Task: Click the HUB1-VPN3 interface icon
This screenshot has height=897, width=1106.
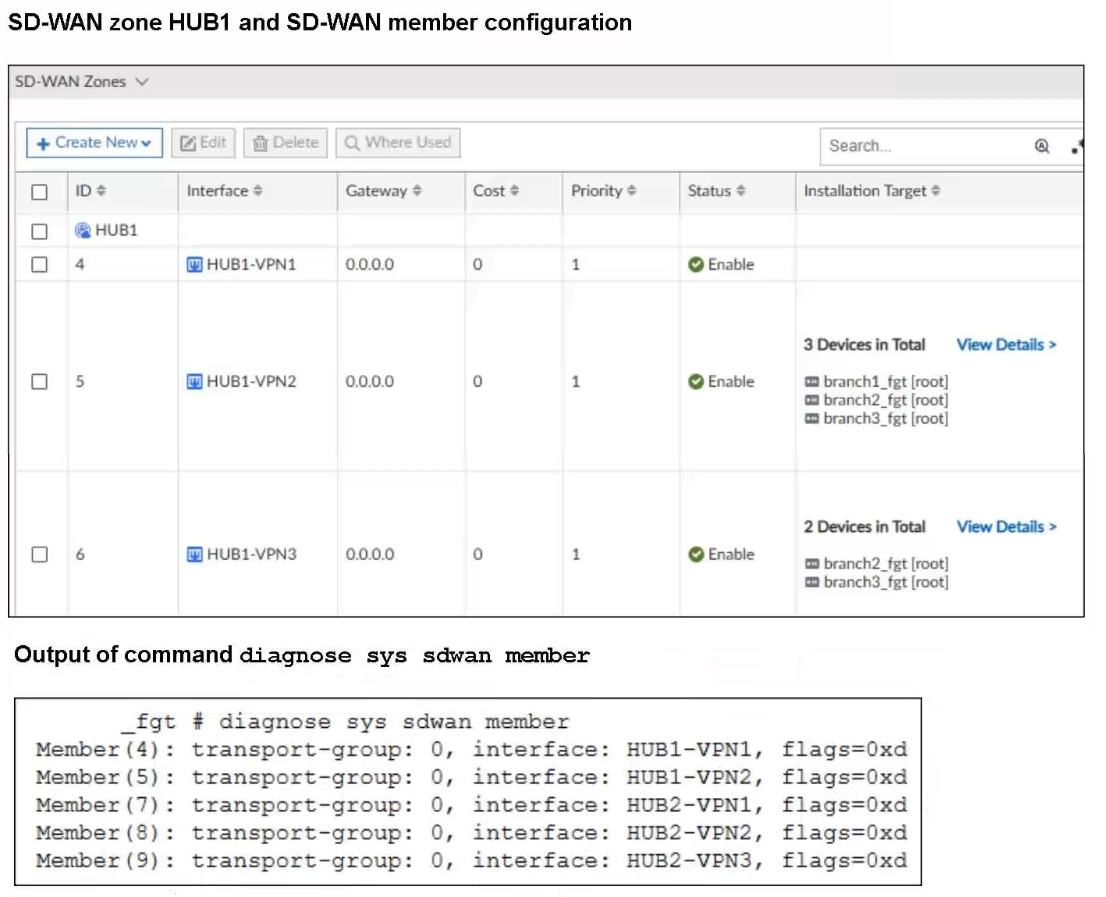Action: pyautogui.click(x=194, y=554)
